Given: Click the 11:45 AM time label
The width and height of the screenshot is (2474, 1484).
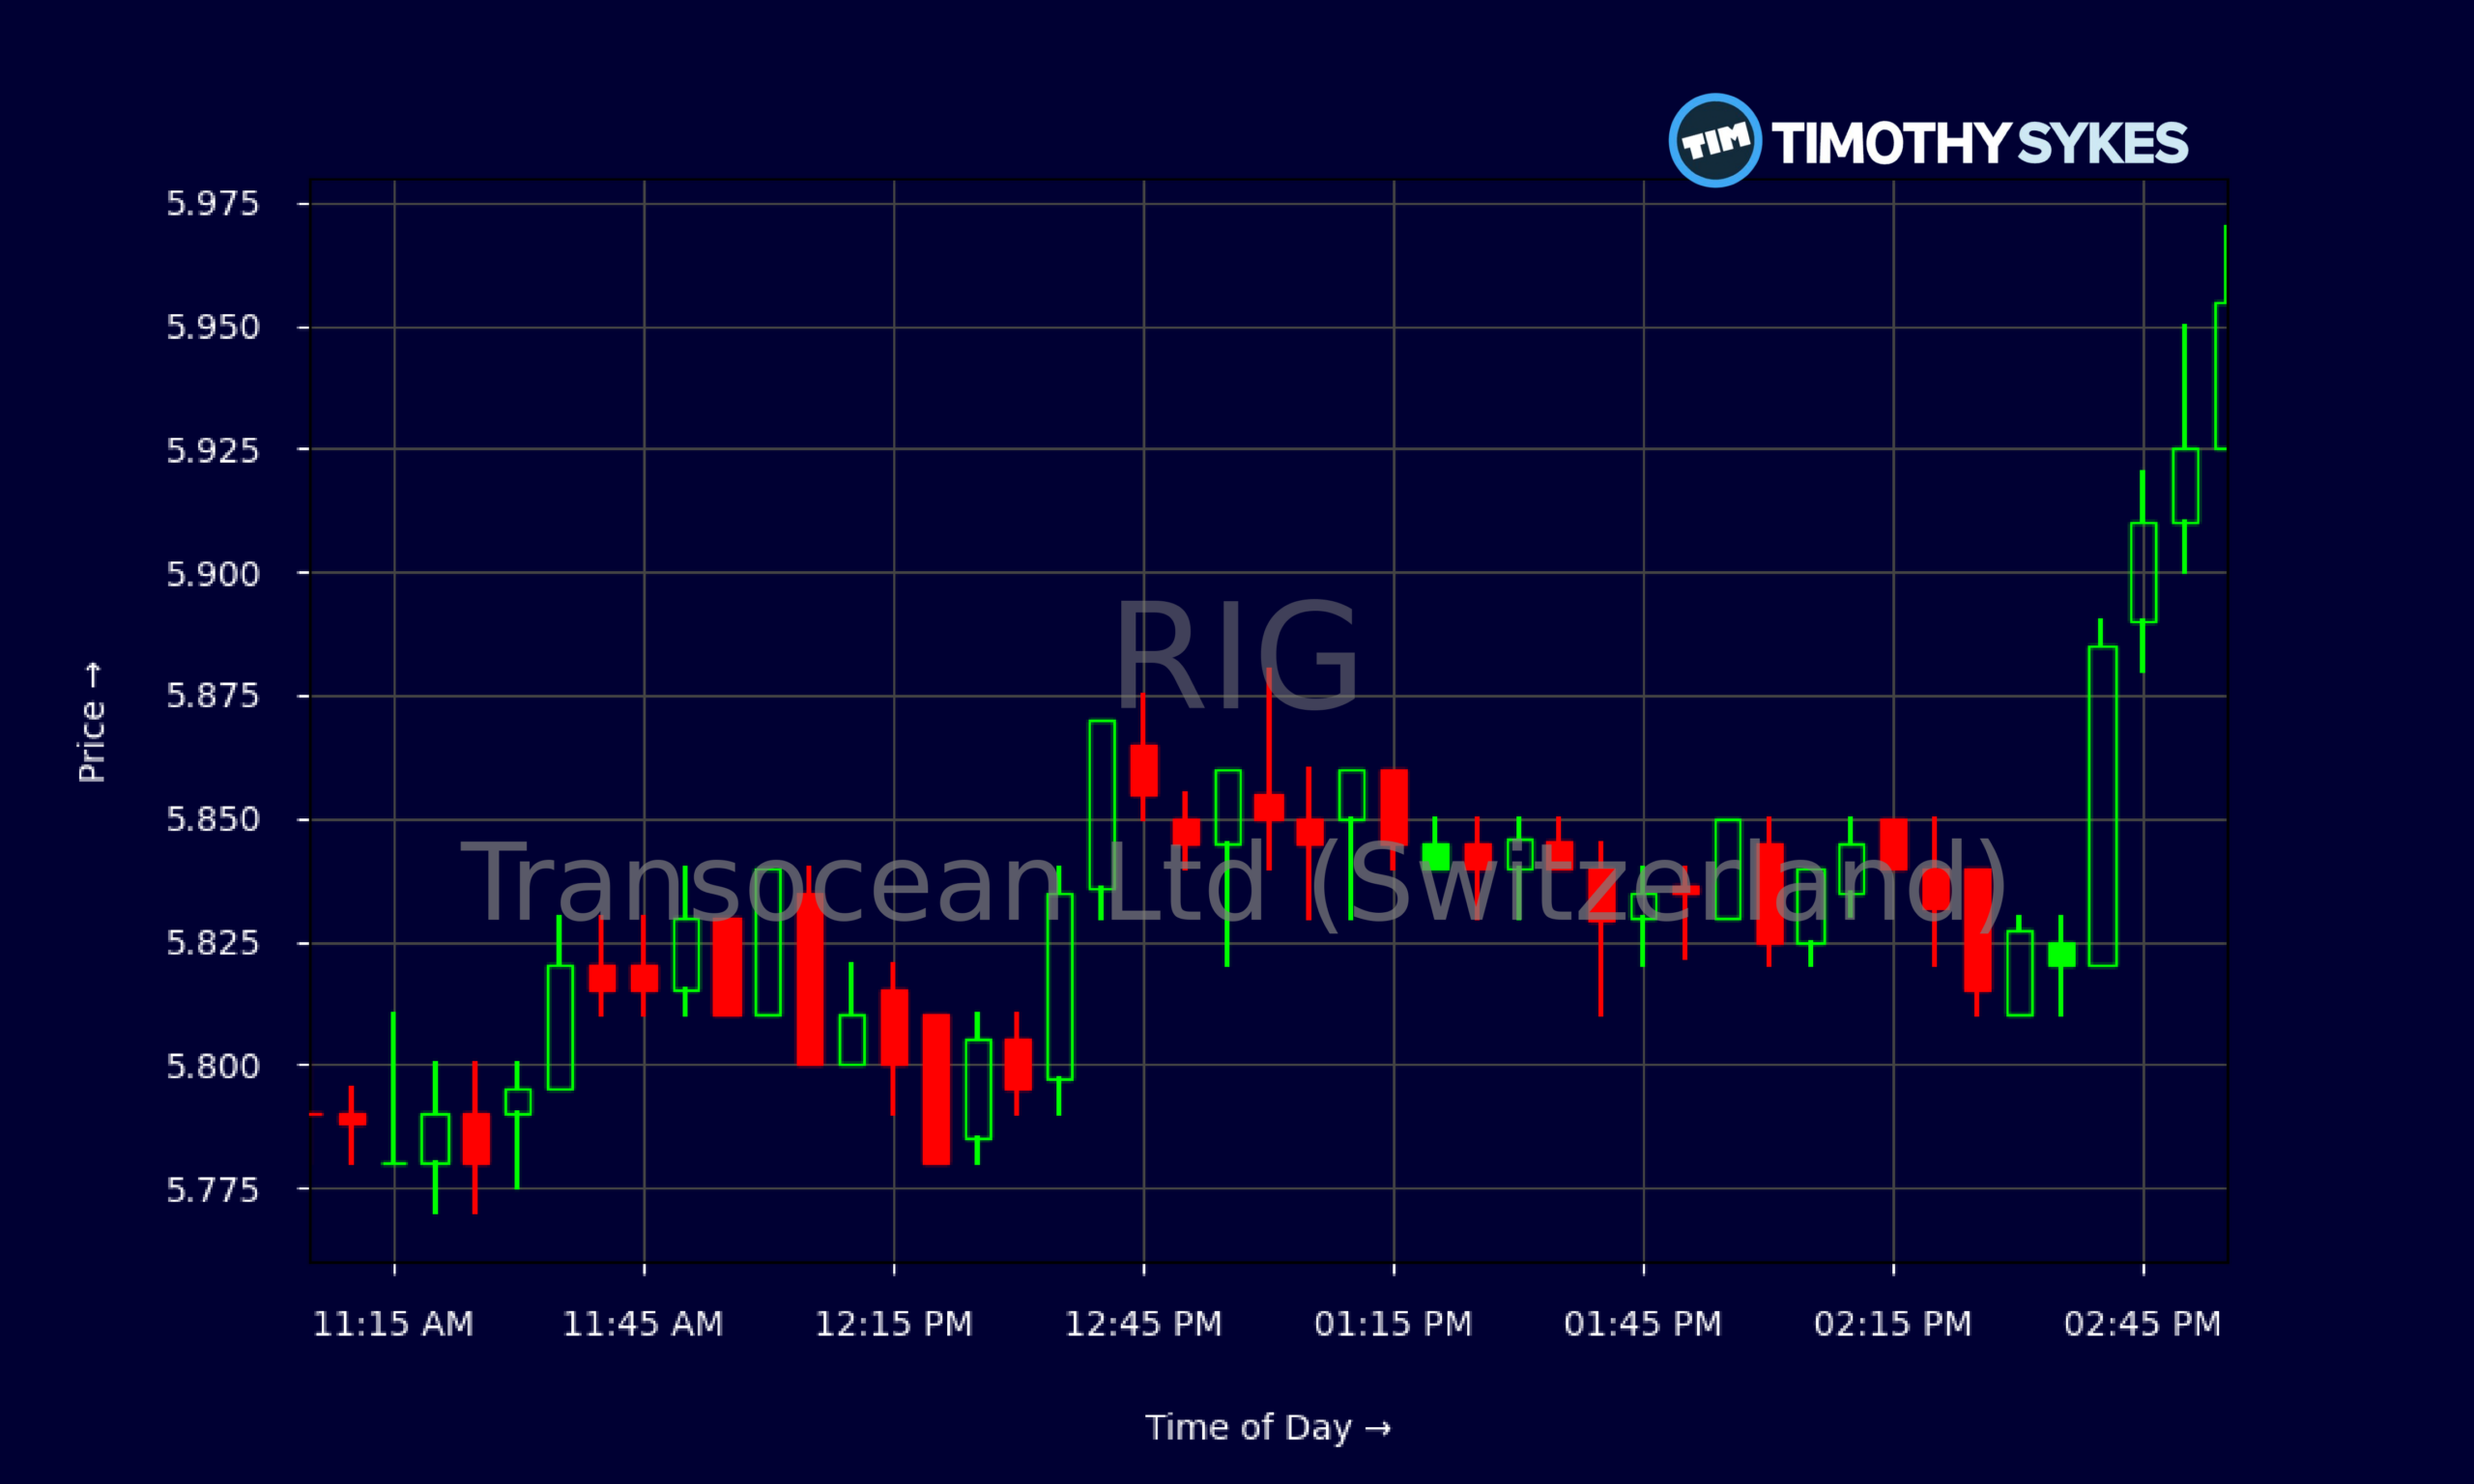Looking at the screenshot, I should (x=643, y=1324).
